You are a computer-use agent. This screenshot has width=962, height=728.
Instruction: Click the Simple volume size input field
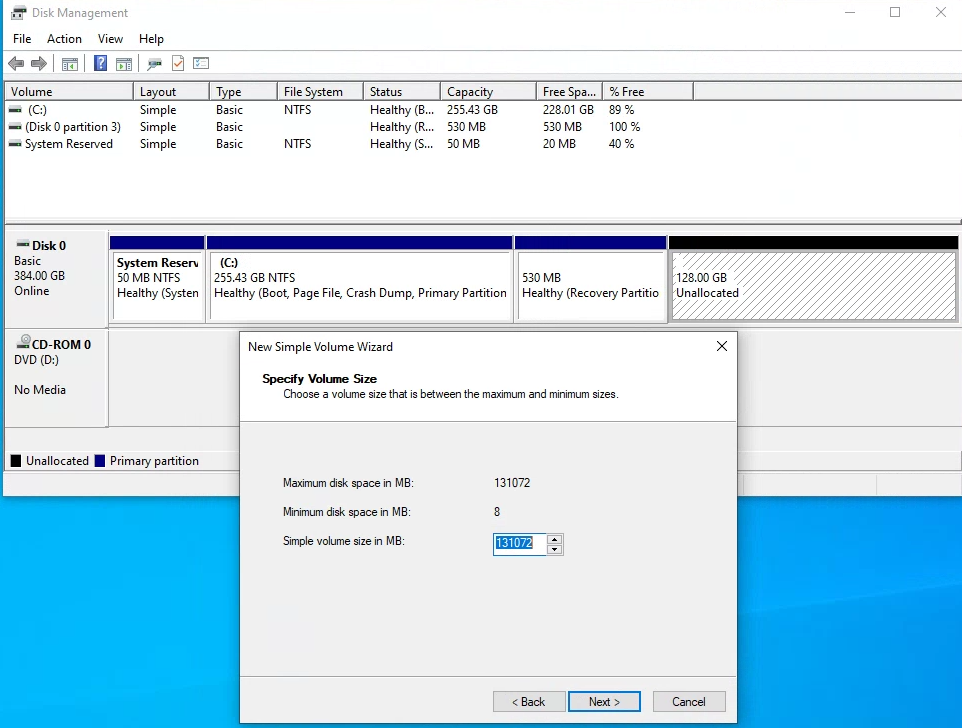tap(519, 544)
